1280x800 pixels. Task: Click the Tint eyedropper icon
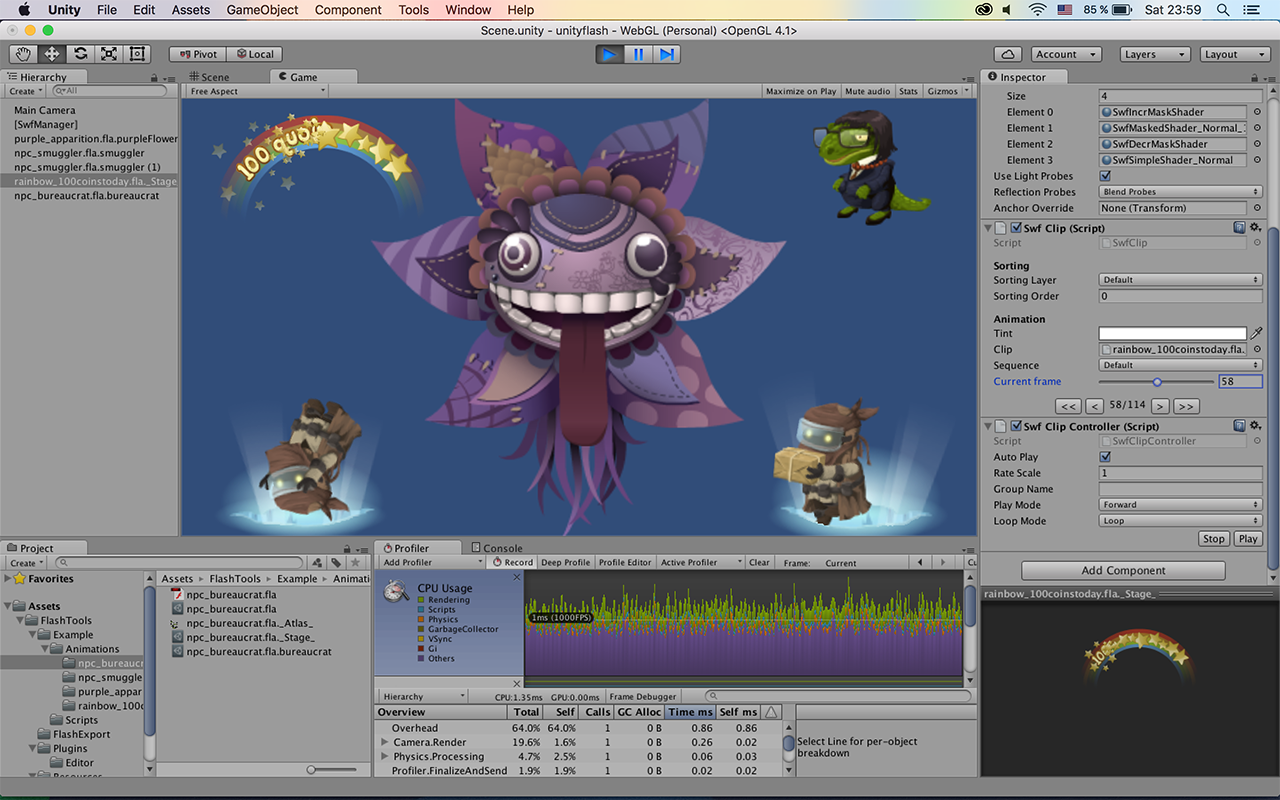click(x=1256, y=333)
